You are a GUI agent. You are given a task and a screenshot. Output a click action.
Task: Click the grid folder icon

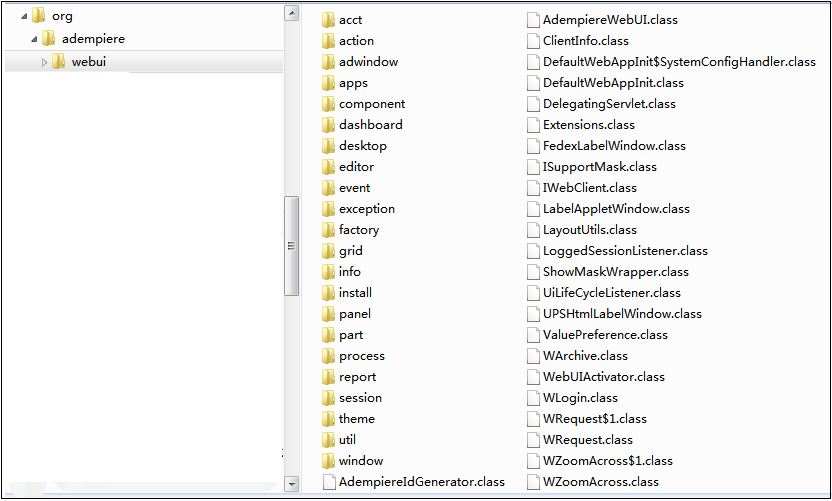click(328, 251)
